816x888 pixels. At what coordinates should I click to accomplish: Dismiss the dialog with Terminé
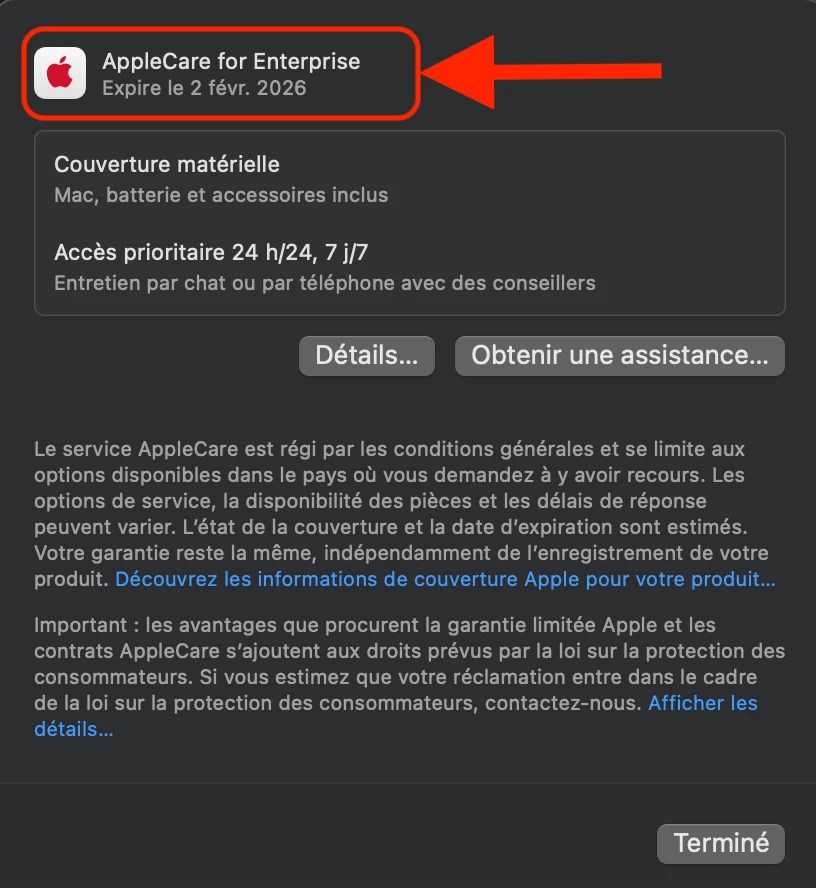pos(721,843)
